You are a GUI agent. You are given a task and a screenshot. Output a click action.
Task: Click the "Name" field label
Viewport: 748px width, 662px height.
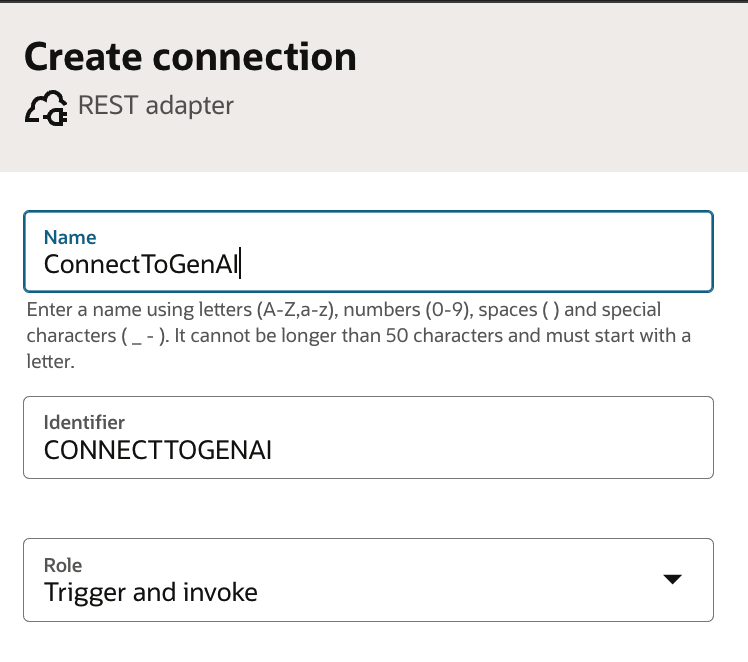click(70, 238)
